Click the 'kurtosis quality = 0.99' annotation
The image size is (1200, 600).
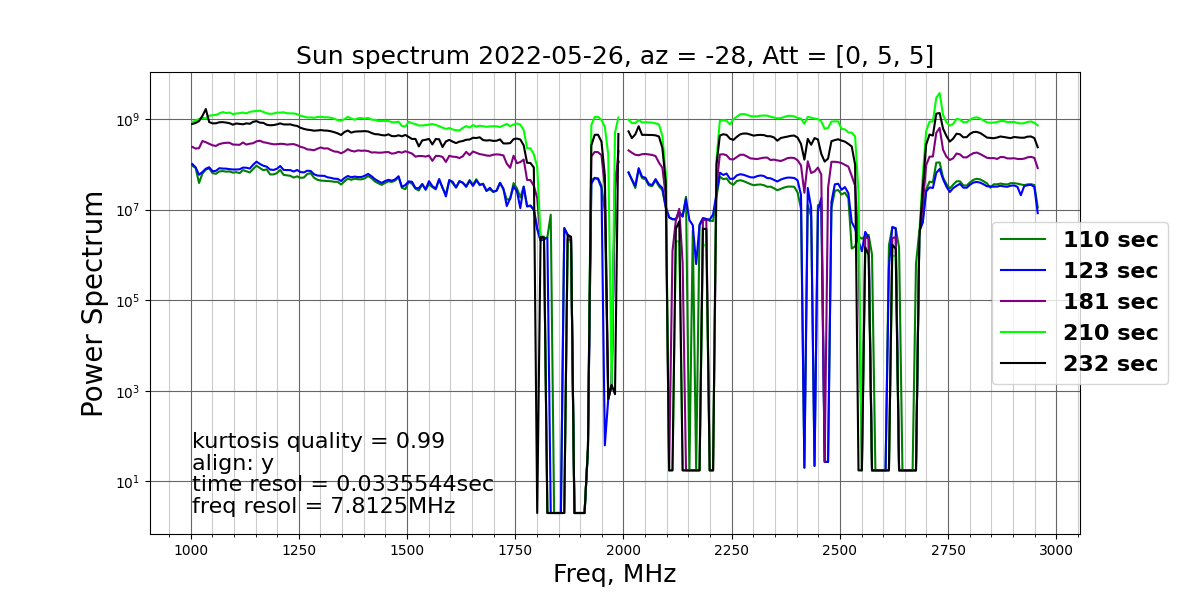318,441
